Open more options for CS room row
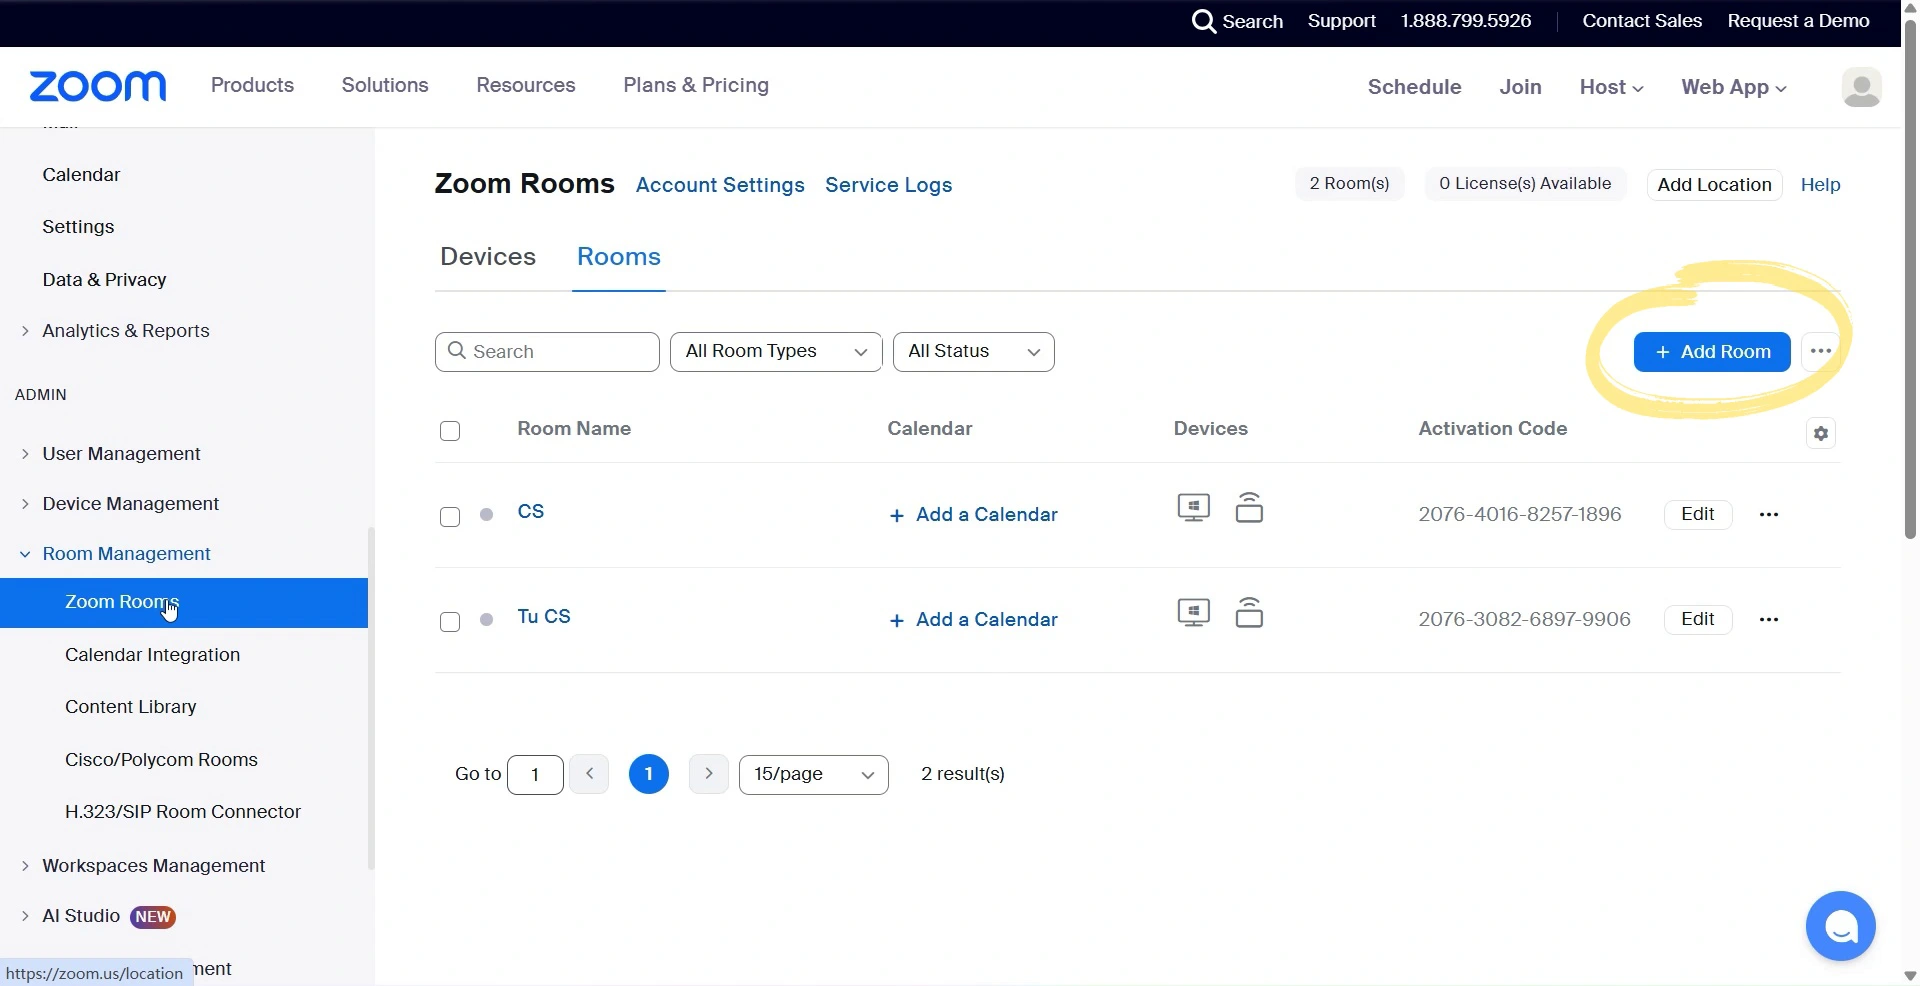The height and width of the screenshot is (986, 1920). click(x=1769, y=514)
